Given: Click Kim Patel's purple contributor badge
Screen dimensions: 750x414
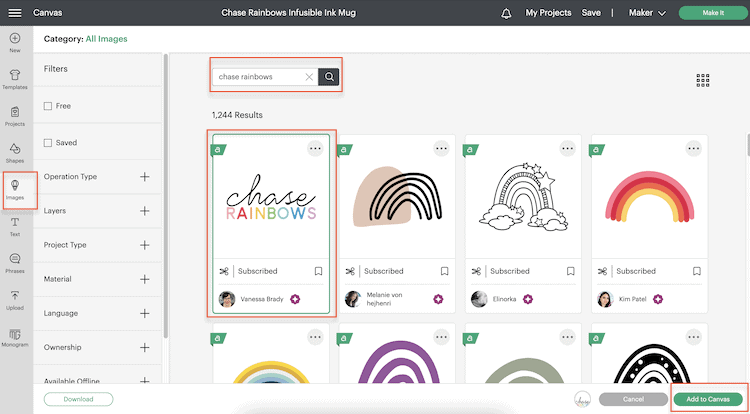Looking at the screenshot, I should point(658,299).
